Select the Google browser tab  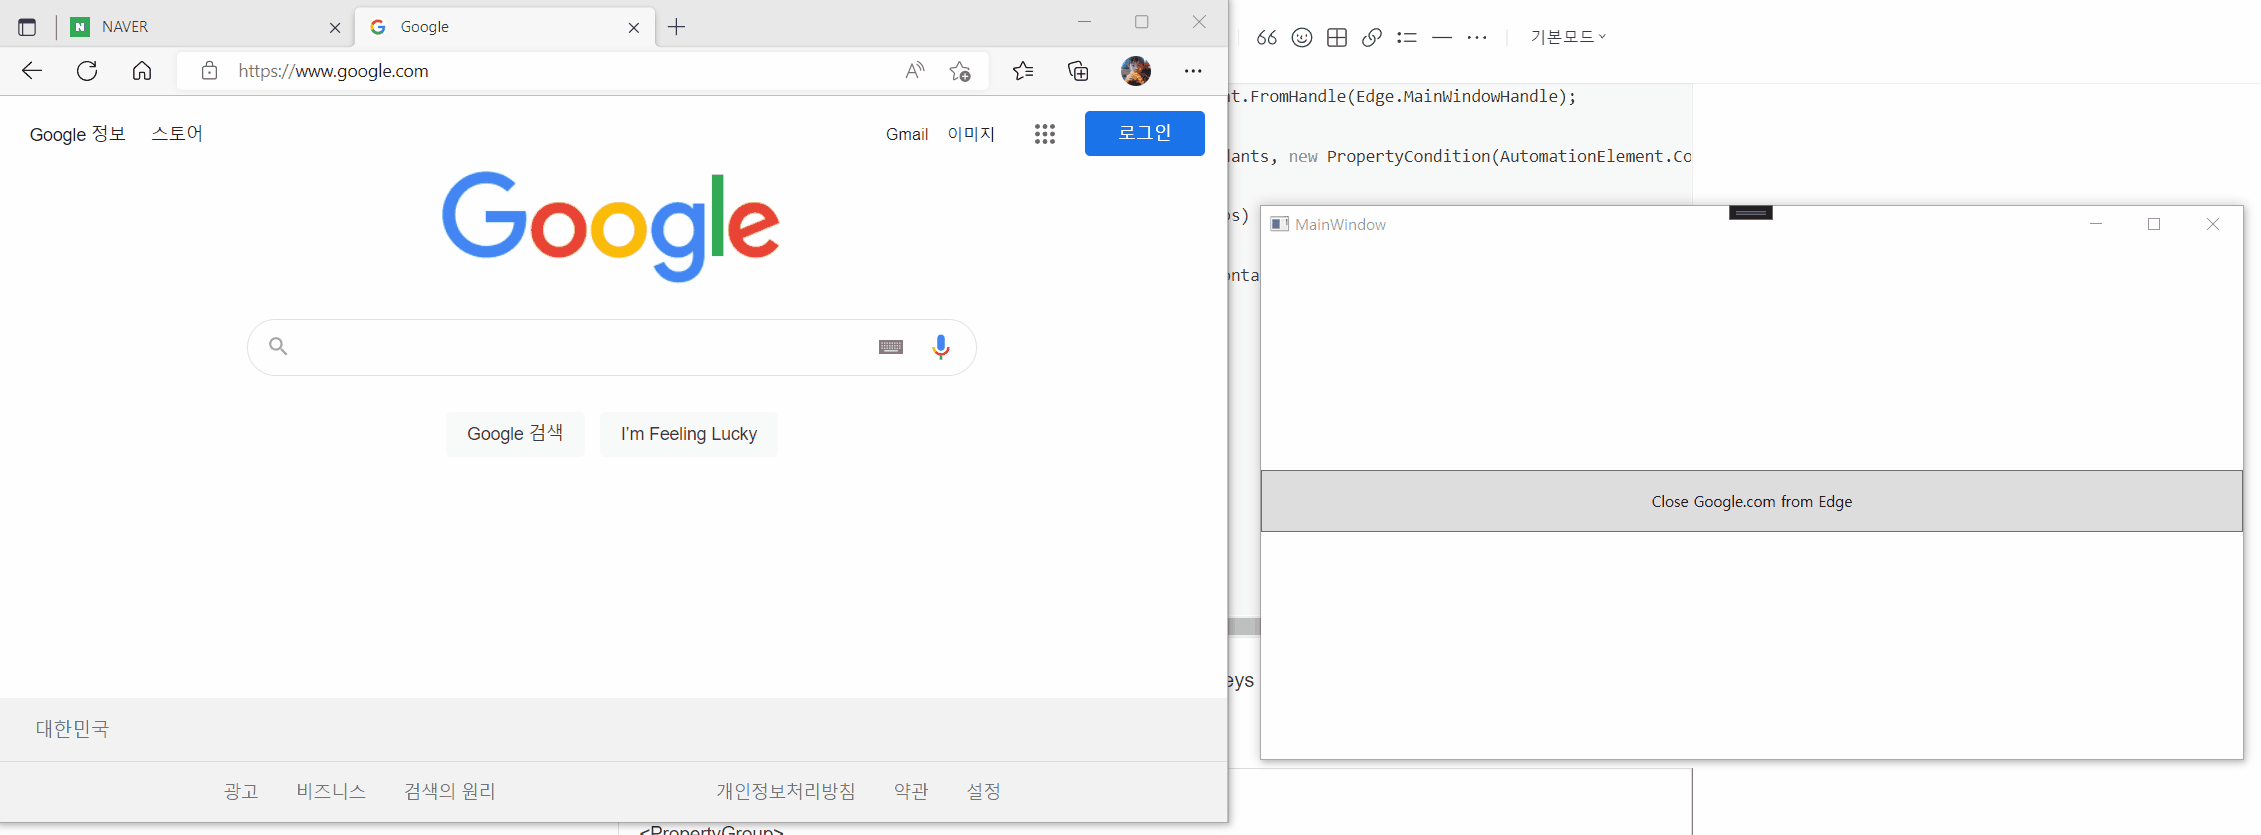[x=505, y=27]
